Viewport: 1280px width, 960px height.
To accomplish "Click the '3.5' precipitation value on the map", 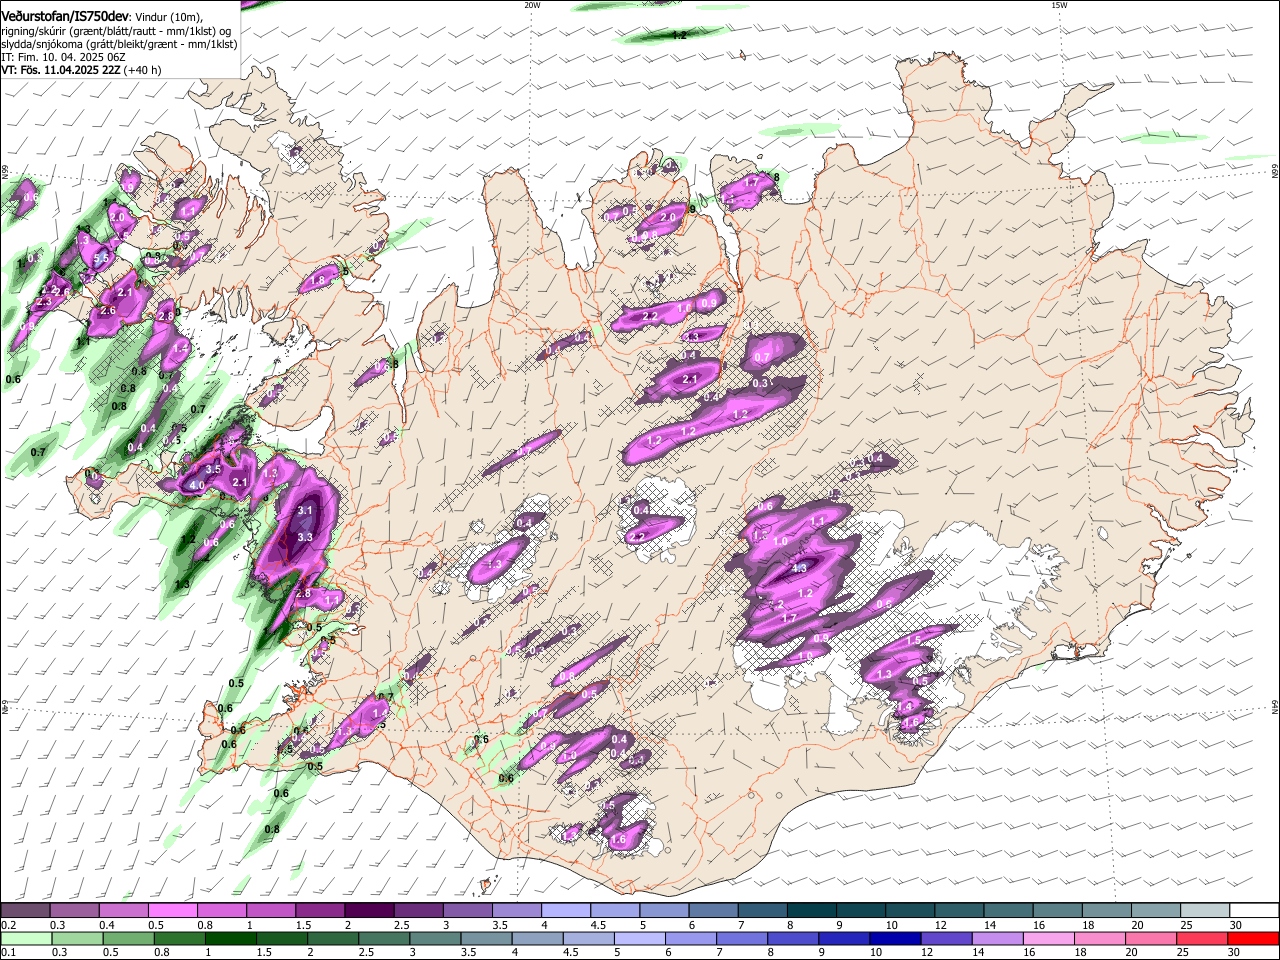I will [213, 469].
